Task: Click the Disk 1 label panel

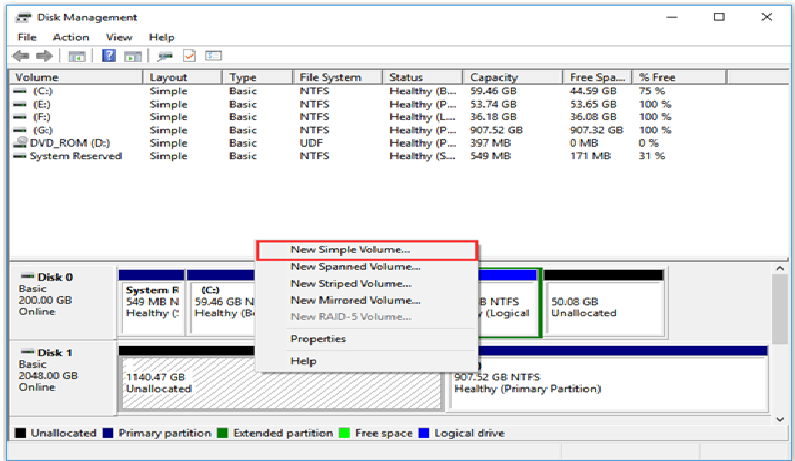Action: point(62,378)
